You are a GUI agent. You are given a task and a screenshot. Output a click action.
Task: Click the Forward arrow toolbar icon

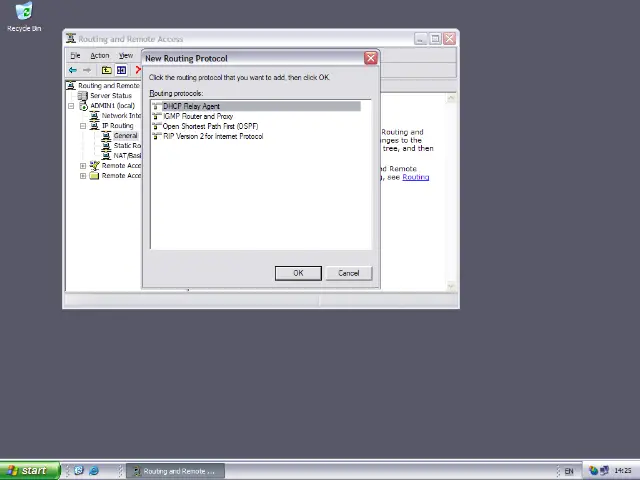coord(87,70)
